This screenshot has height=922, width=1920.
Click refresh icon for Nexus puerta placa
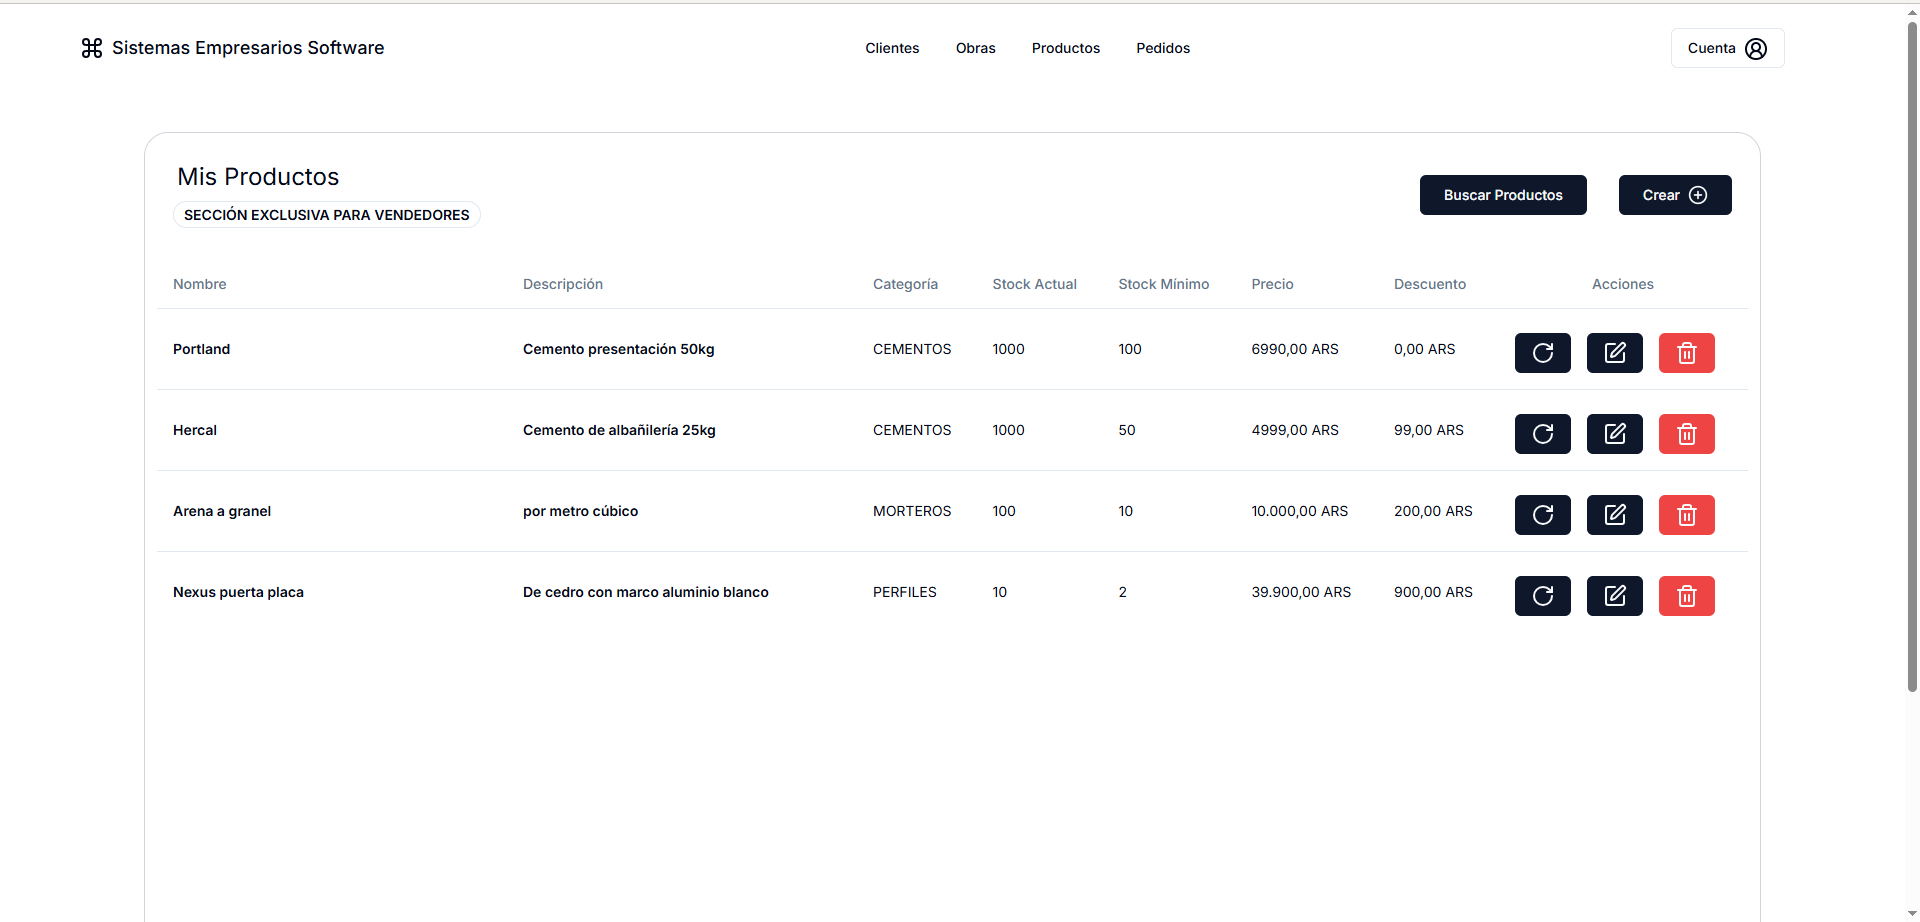point(1542,596)
